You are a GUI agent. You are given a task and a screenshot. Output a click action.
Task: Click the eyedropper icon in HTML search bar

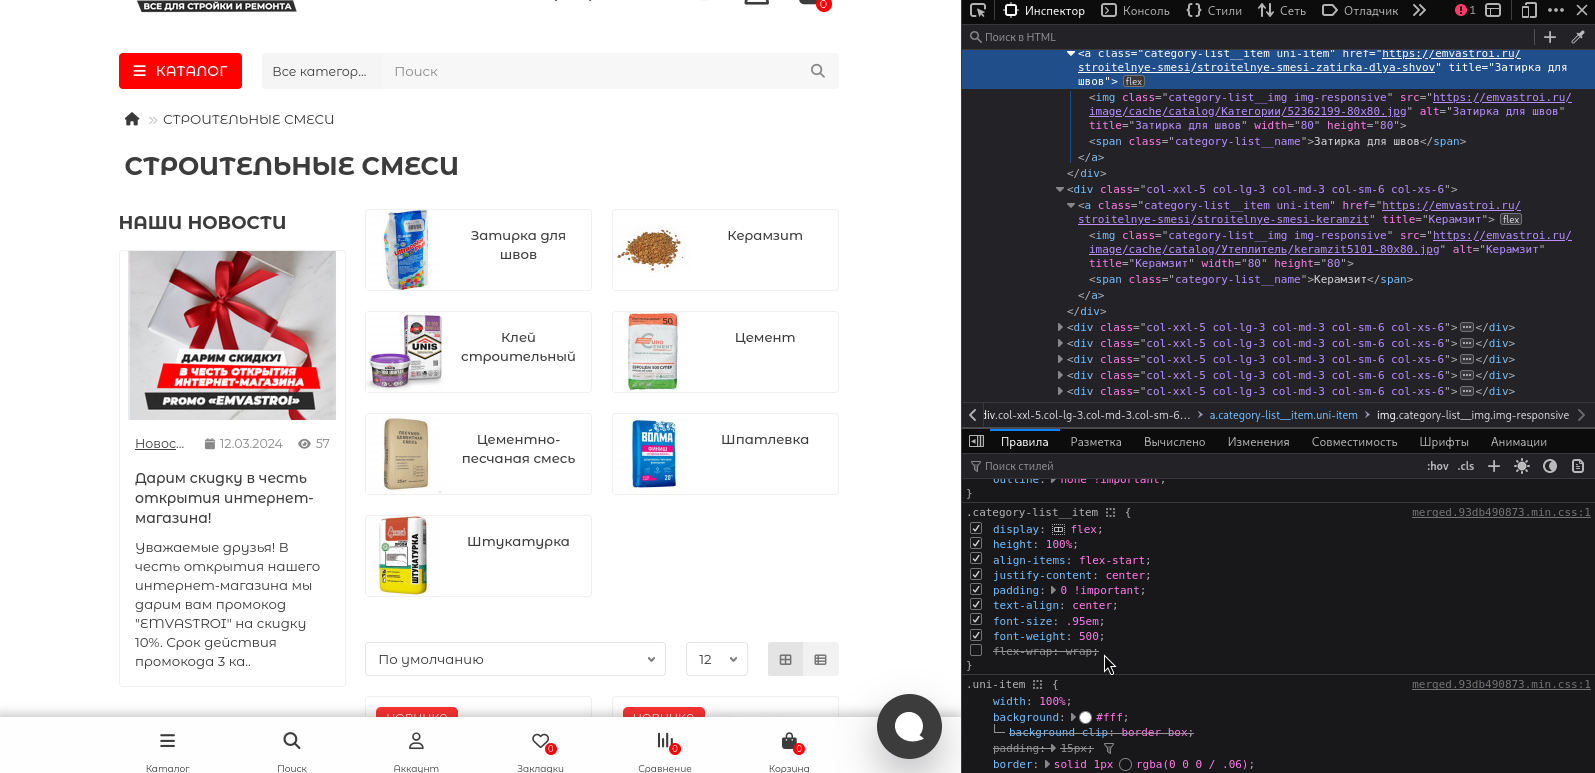point(1578,37)
